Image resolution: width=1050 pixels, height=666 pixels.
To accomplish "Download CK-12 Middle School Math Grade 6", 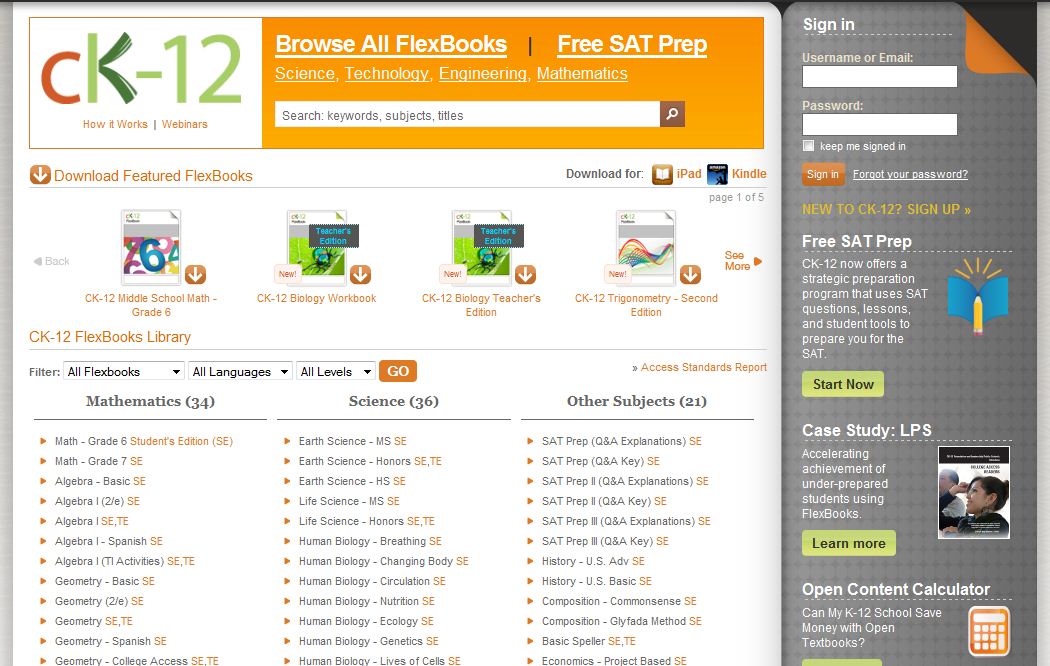I will click(195, 274).
